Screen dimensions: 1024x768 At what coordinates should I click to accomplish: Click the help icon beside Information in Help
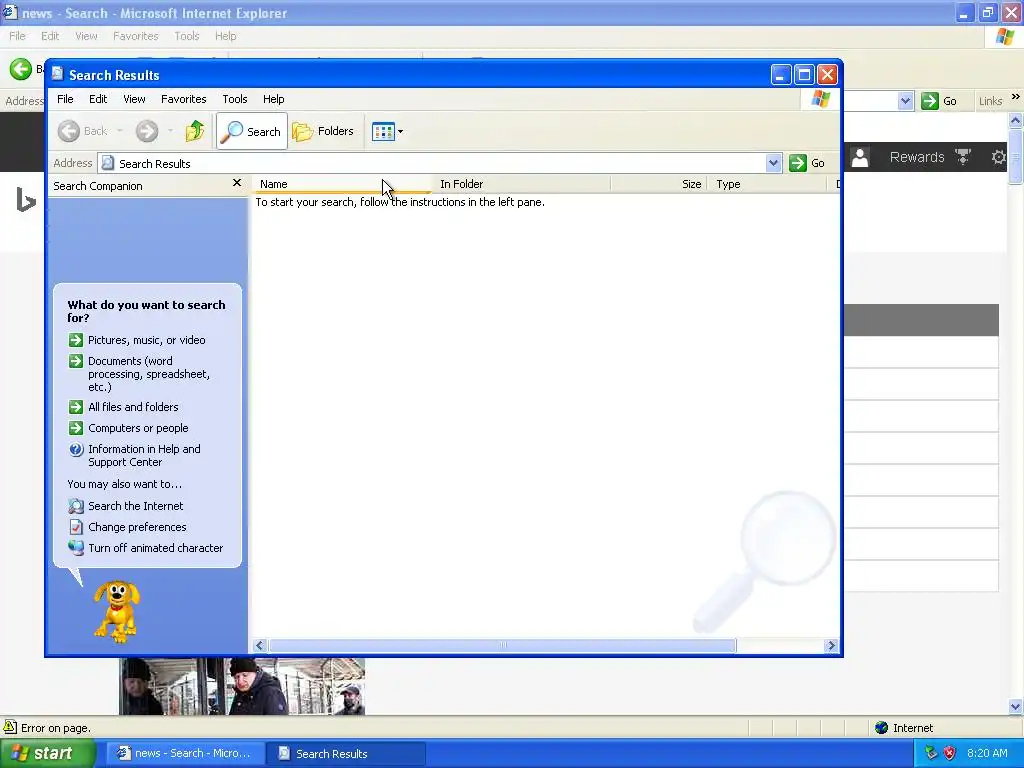(x=76, y=449)
